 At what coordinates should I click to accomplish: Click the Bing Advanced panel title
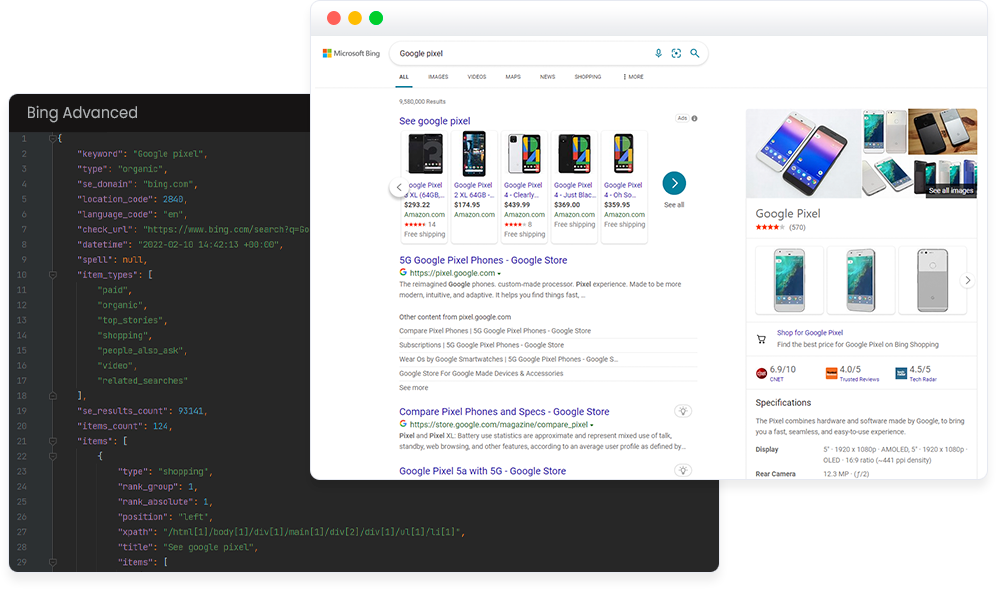pos(82,112)
